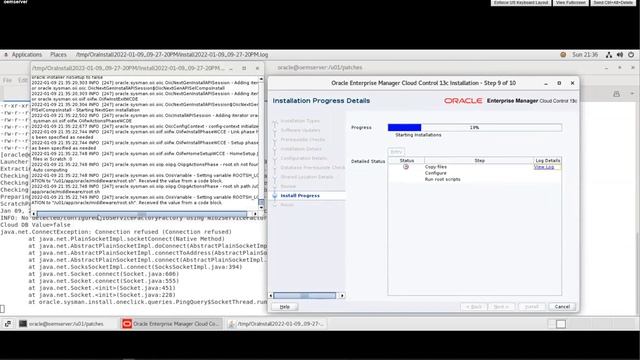Click the right arrow of installer sidebar scrollbar
Screen dimensions: 640x360
pos(342,296)
